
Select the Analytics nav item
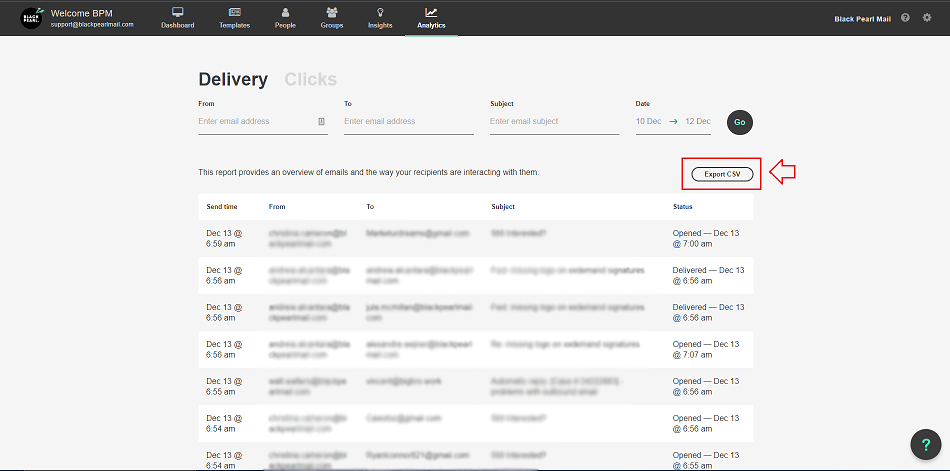click(431, 18)
